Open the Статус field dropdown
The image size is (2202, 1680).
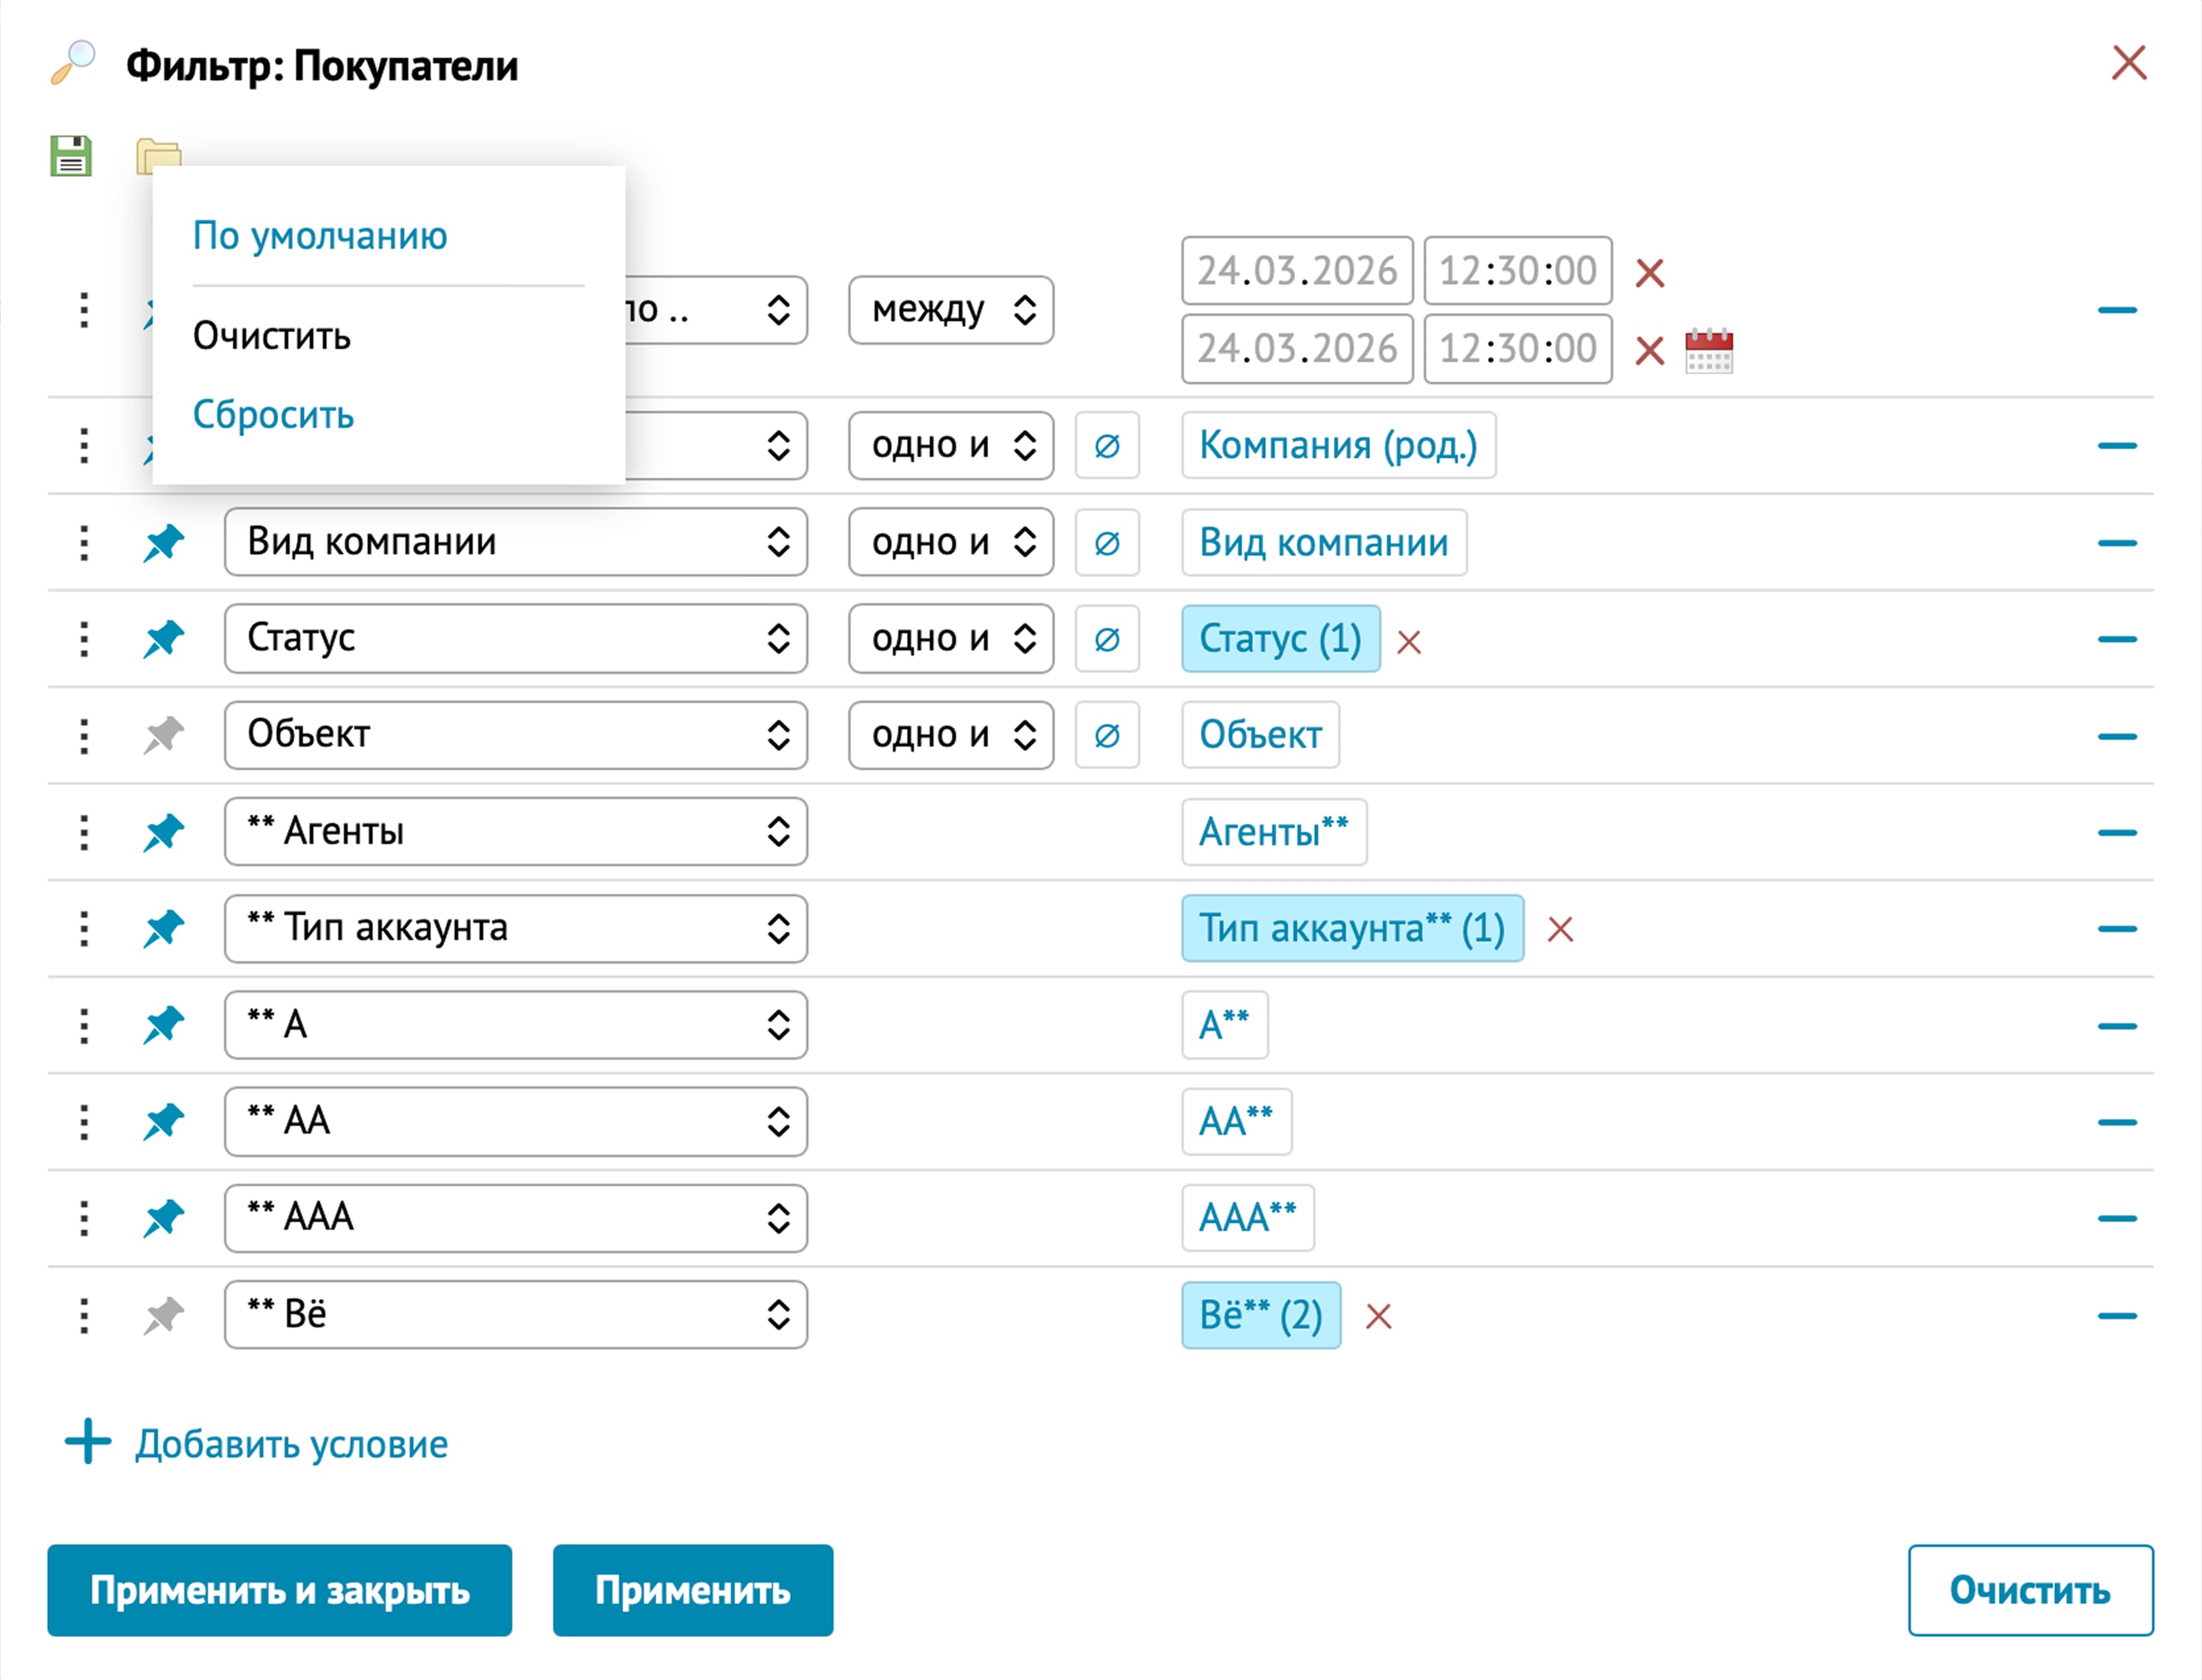click(515, 639)
